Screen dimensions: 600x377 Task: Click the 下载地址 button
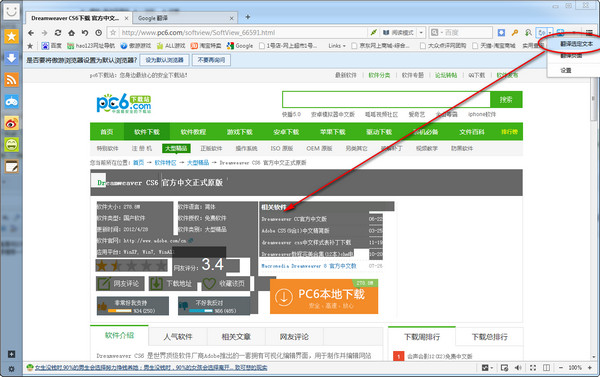(172, 284)
